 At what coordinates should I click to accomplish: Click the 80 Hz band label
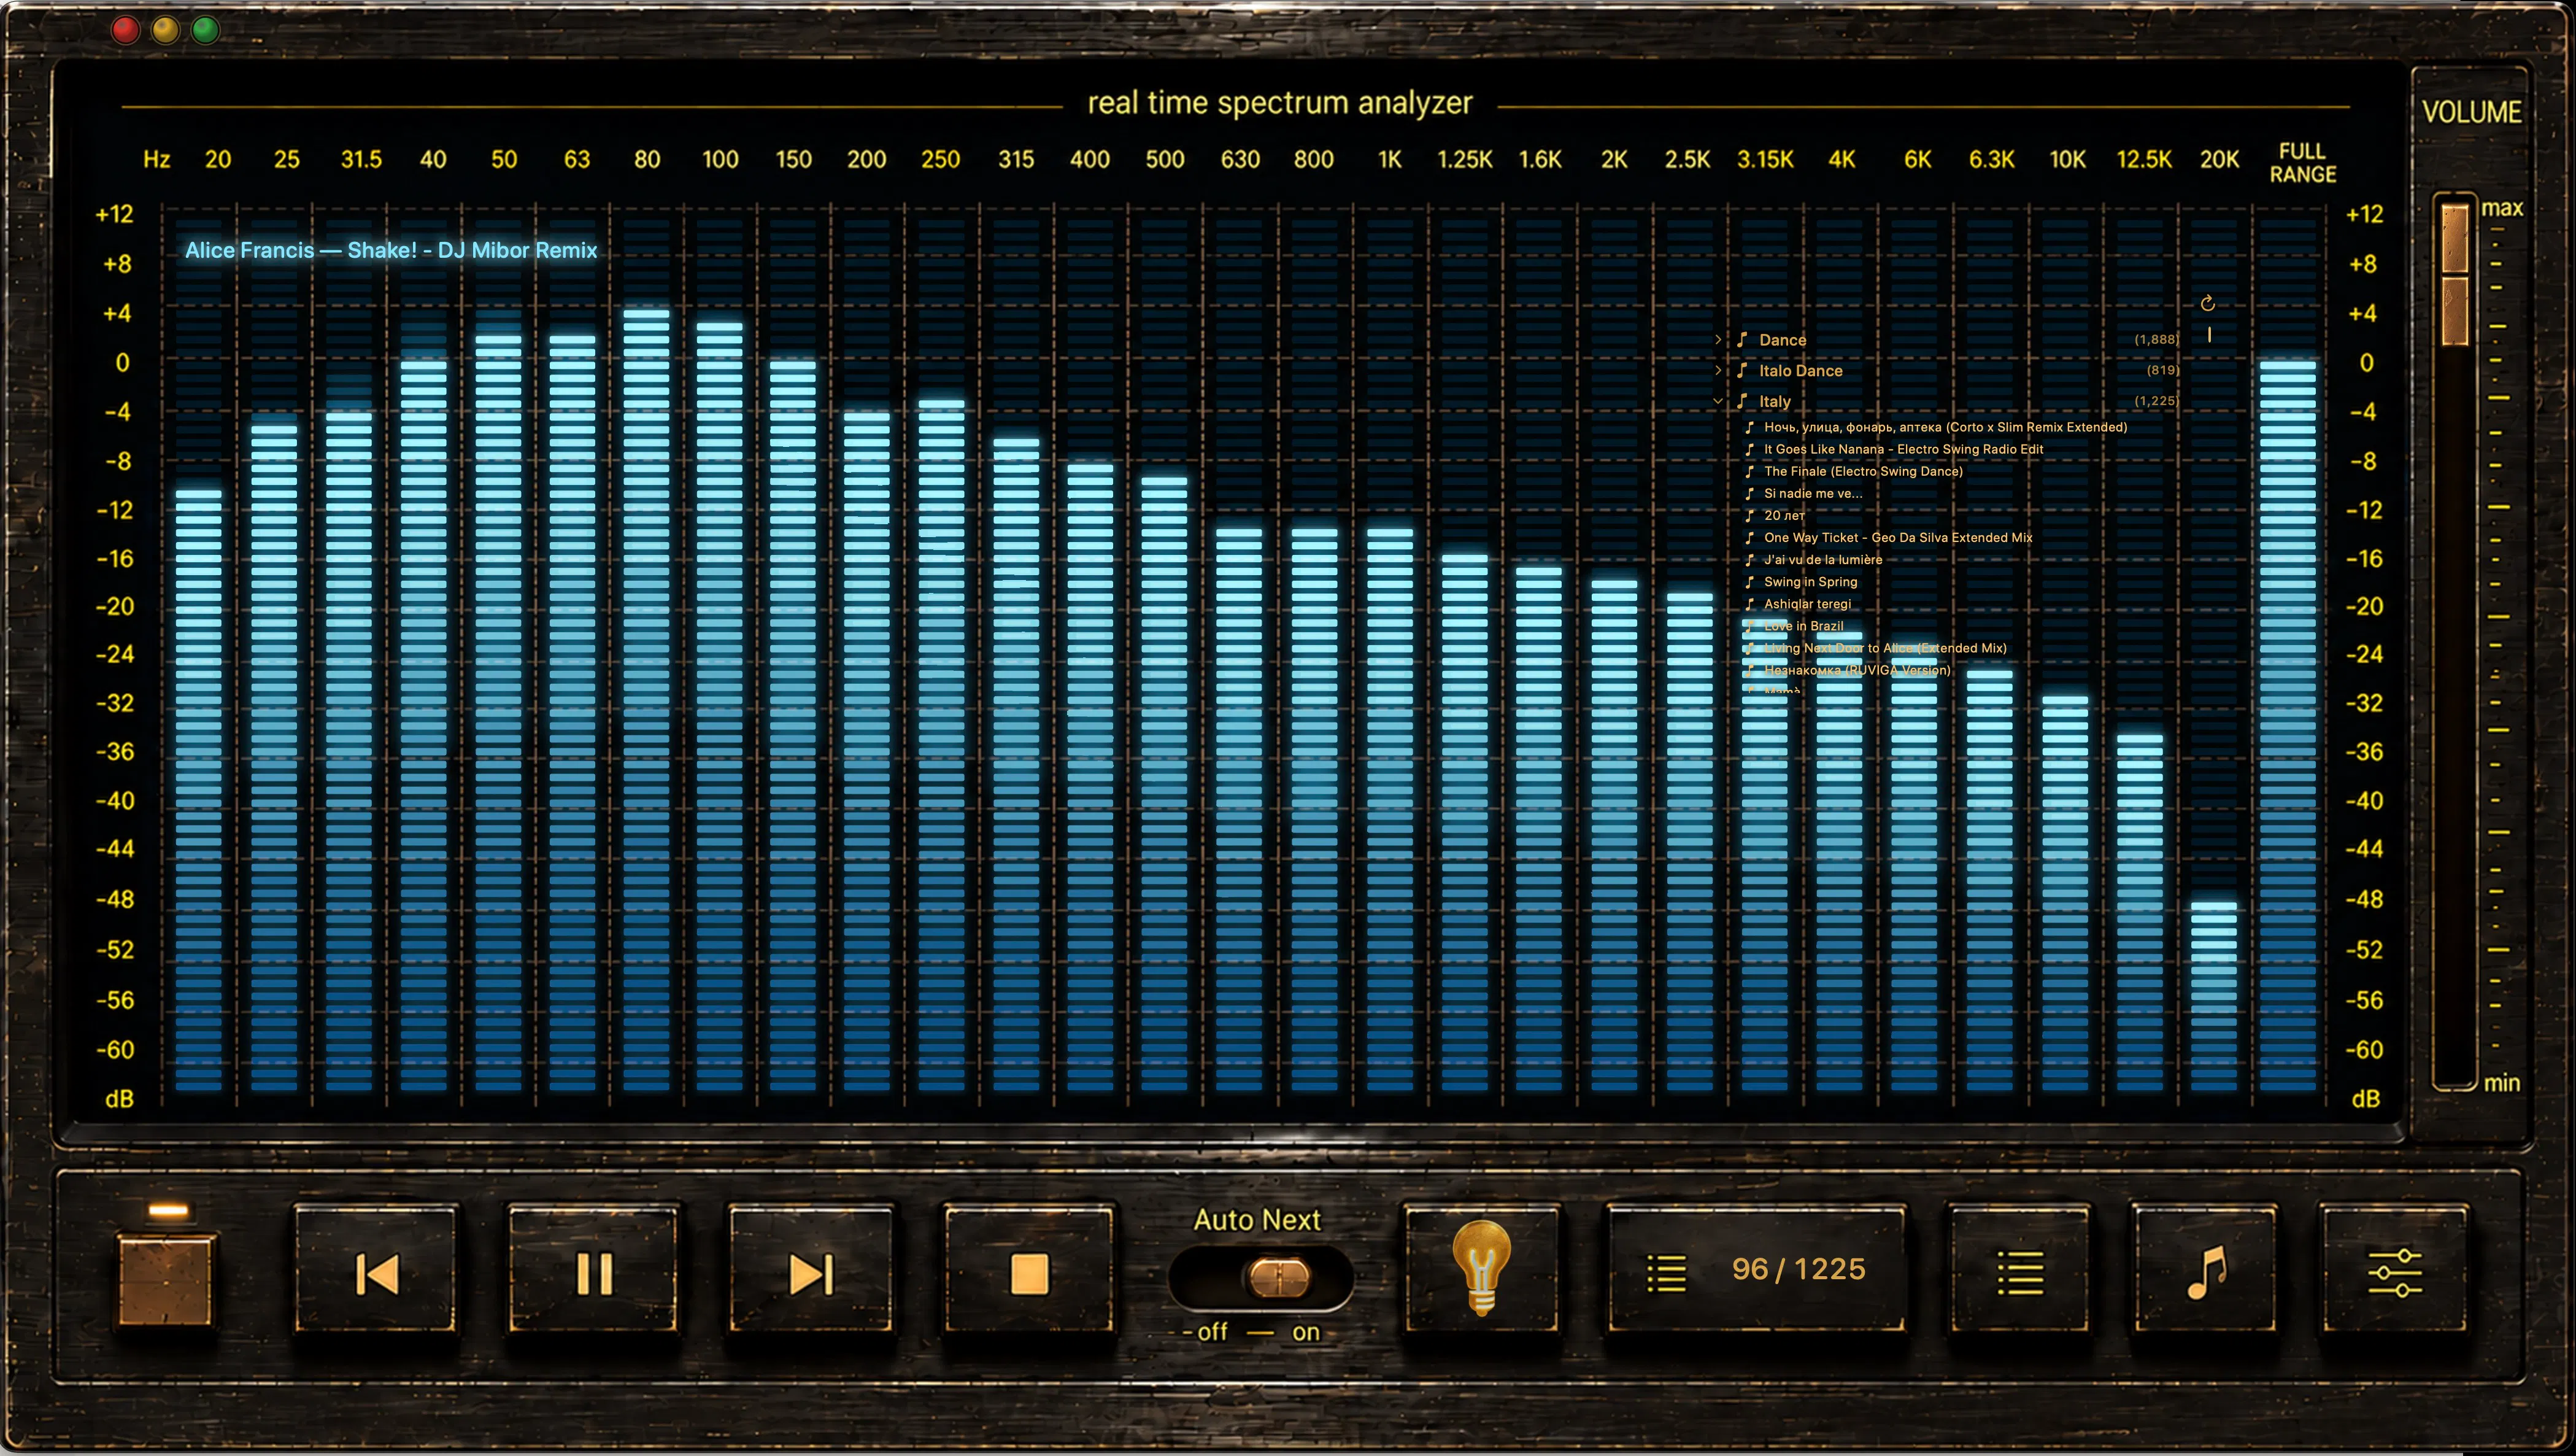click(647, 159)
